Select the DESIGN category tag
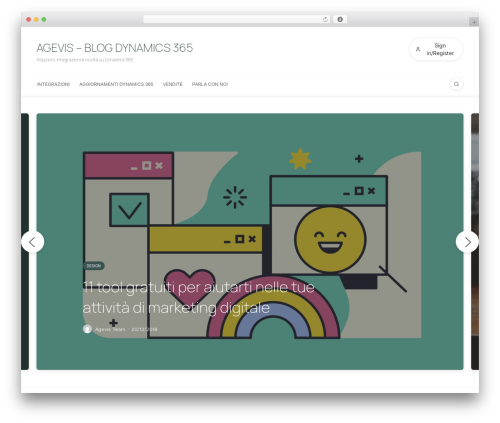This screenshot has width=500, height=423. 94,266
